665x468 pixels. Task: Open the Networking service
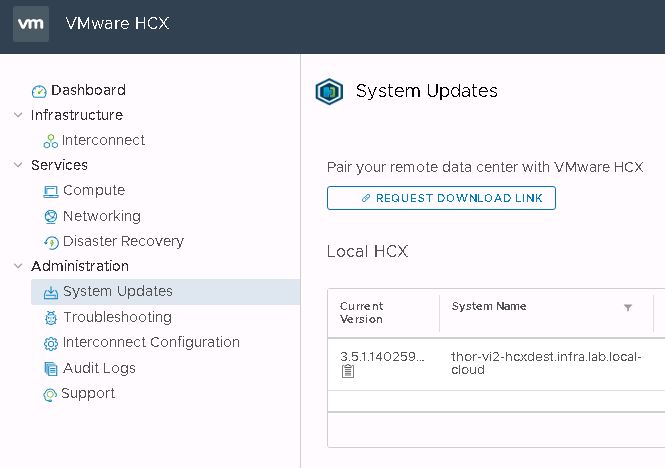[x=102, y=216]
